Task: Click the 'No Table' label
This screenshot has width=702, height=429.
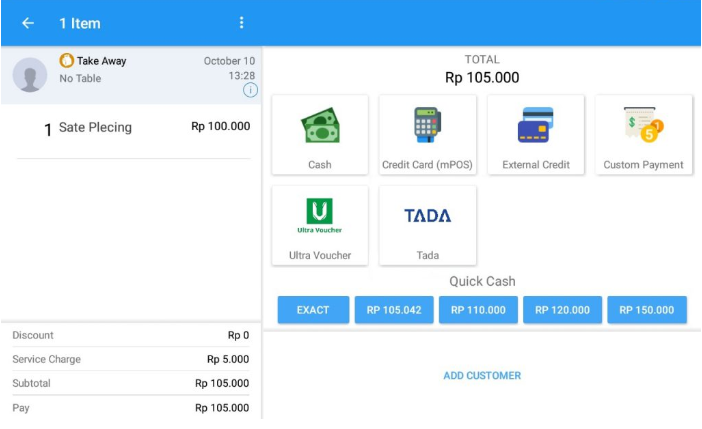Action: click(80, 78)
